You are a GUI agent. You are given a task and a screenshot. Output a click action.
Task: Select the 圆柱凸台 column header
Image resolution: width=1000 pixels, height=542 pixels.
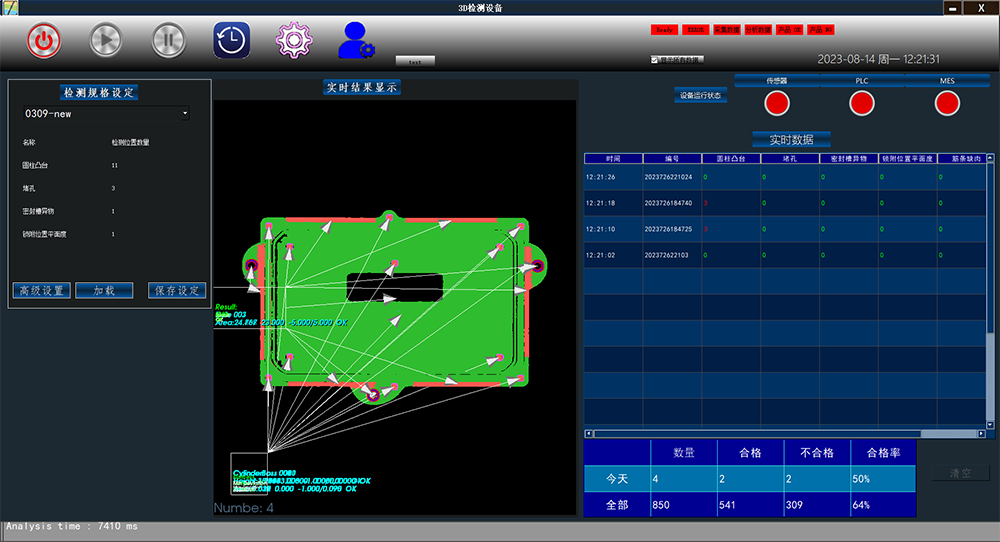[x=731, y=158]
